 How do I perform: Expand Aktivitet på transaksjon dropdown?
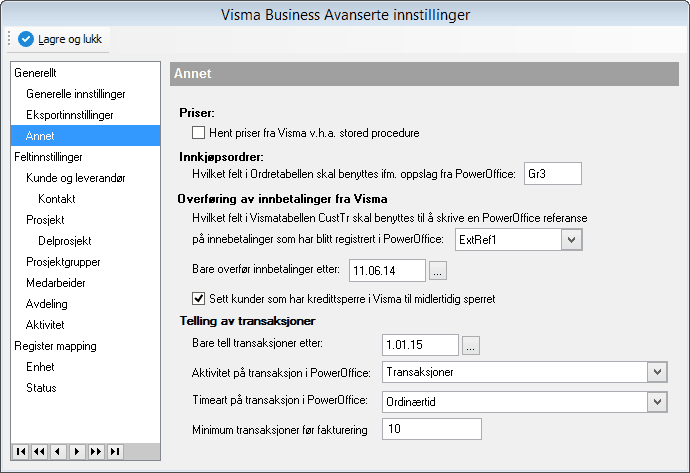click(x=657, y=372)
